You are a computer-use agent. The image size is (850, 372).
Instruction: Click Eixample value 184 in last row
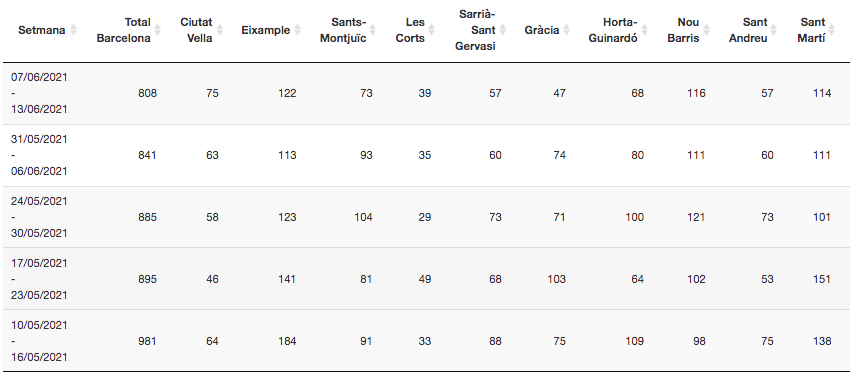287,342
